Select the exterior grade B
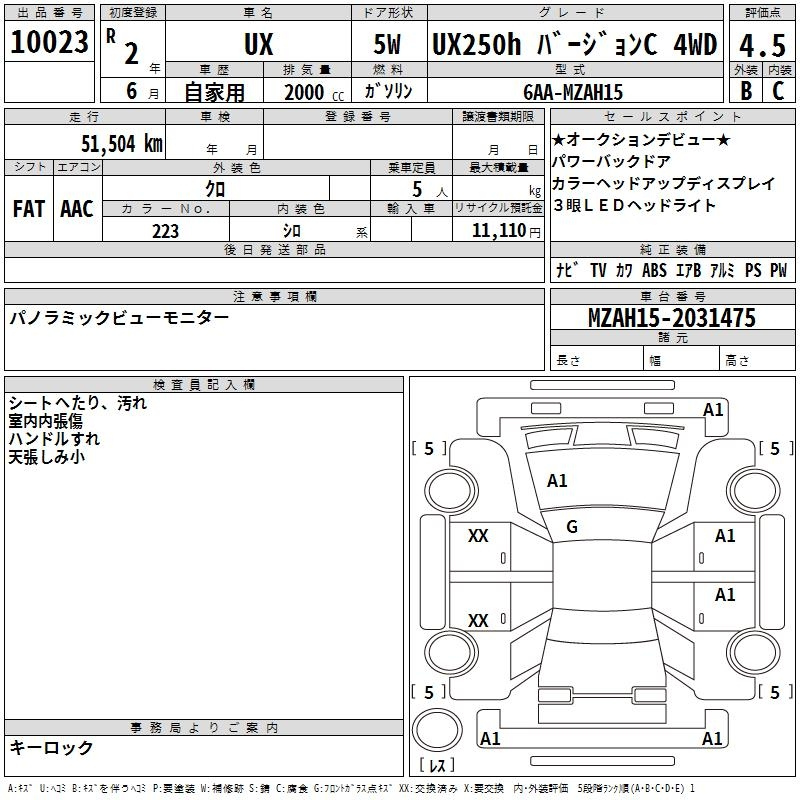This screenshot has width=800, height=800. 746,91
